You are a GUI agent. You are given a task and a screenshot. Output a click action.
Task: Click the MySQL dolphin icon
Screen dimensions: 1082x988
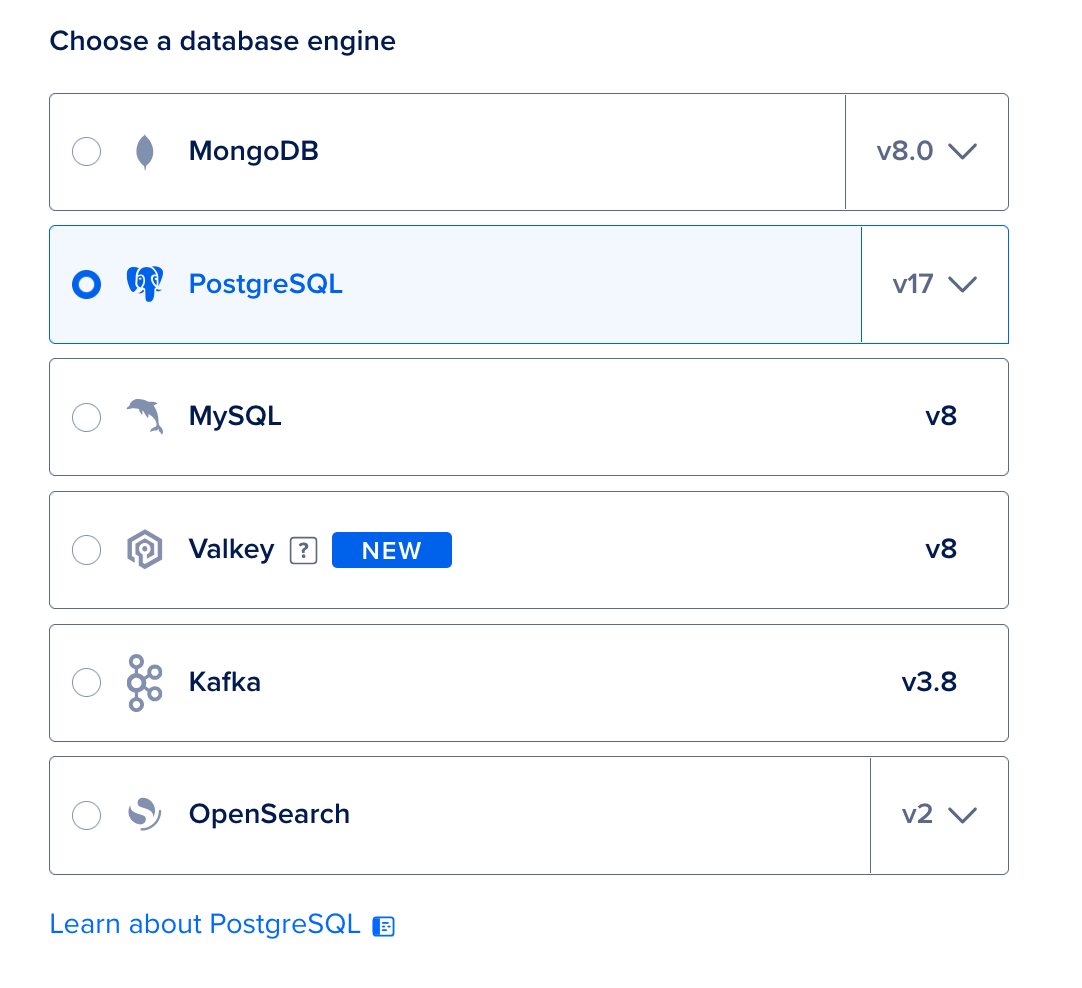click(145, 416)
